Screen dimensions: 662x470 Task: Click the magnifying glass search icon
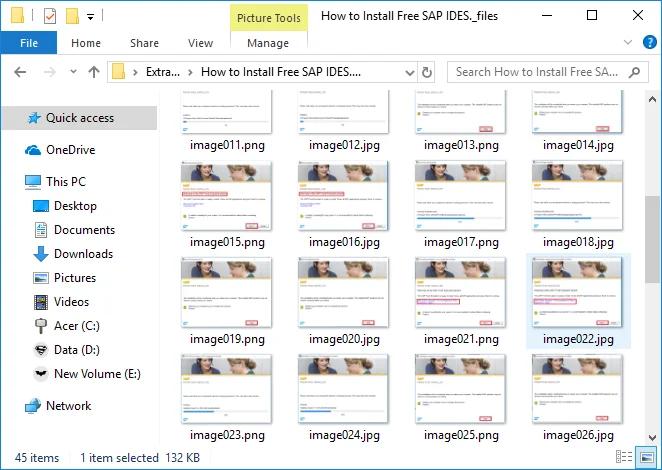pyautogui.click(x=634, y=72)
